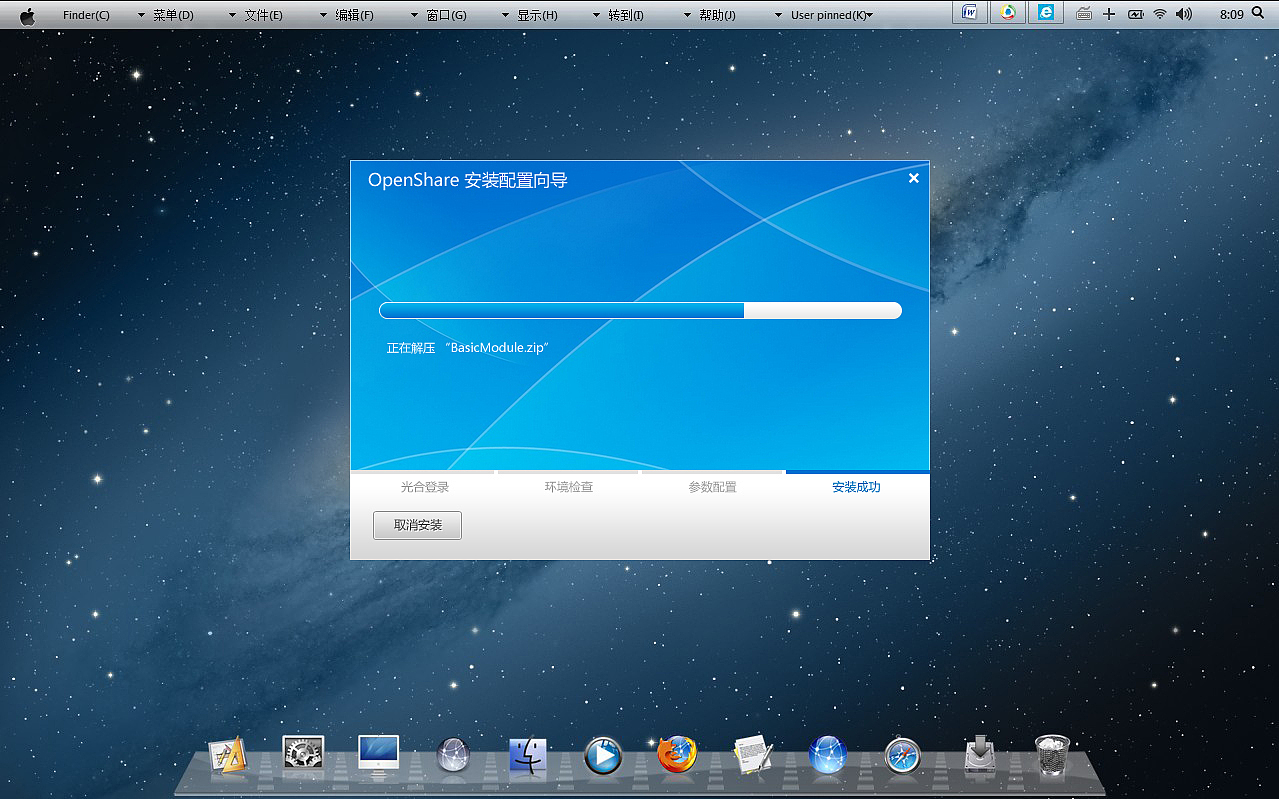Open the ruler-and-pencil Applications icon in the dock
The image size is (1279, 799).
[228, 755]
